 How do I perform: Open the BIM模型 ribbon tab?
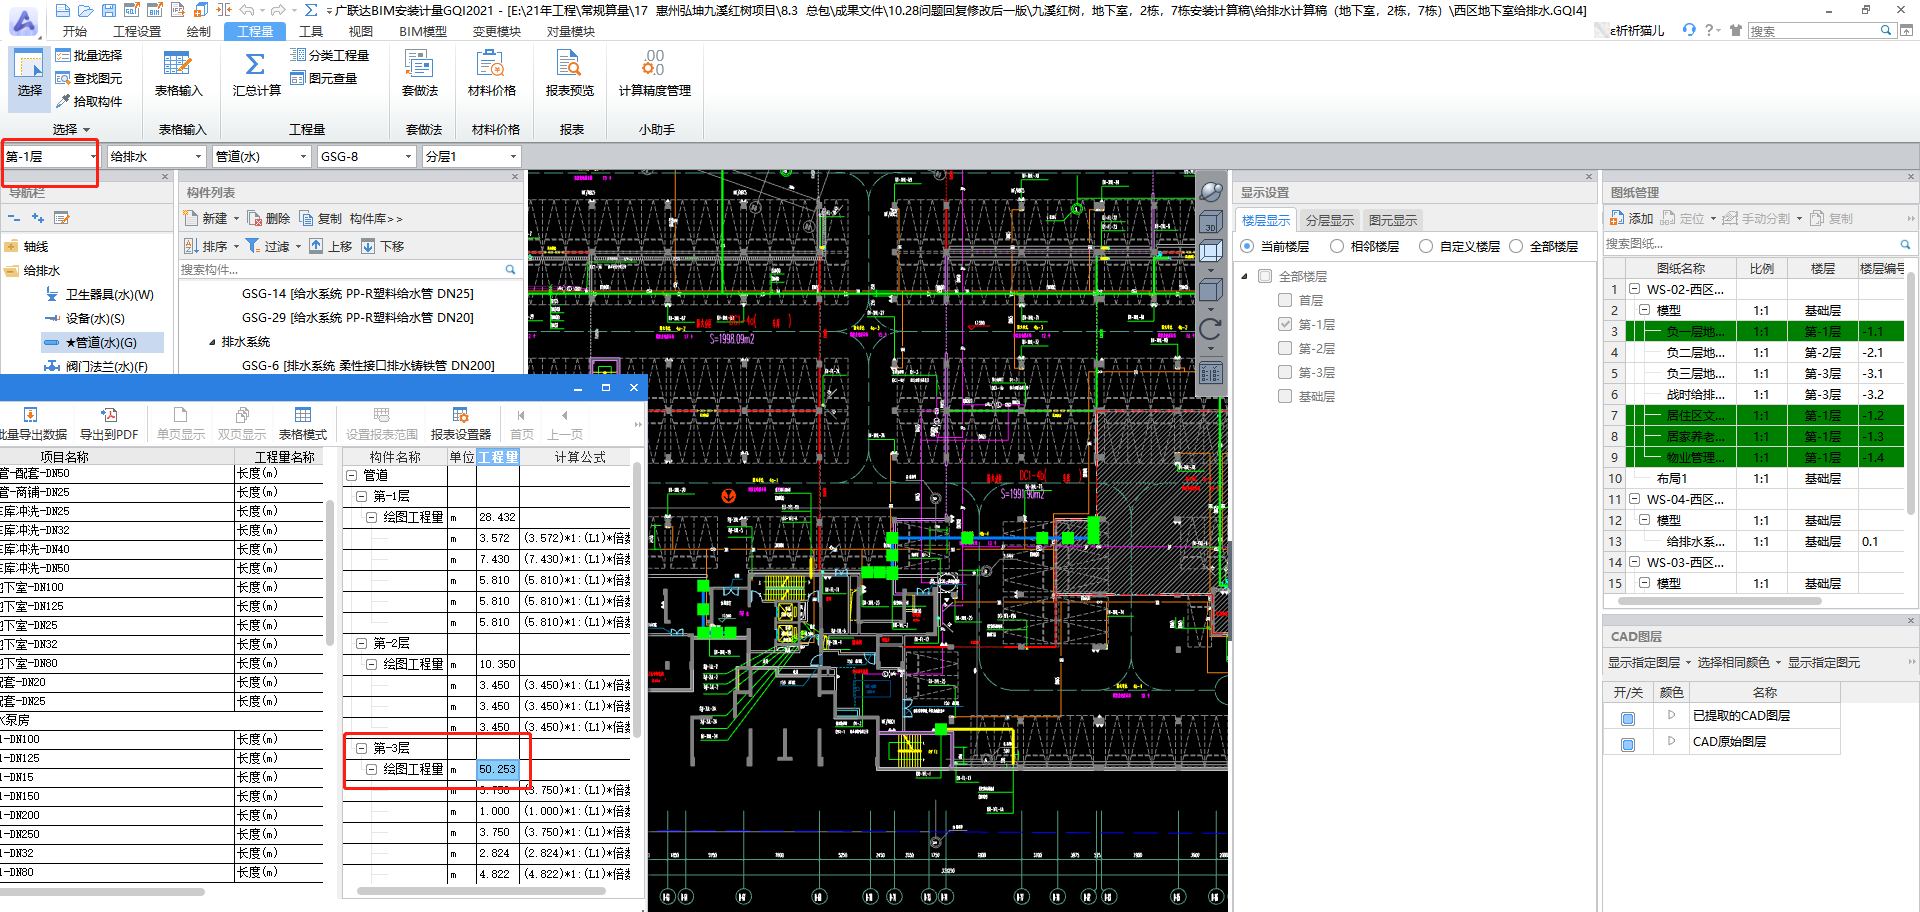pos(423,31)
